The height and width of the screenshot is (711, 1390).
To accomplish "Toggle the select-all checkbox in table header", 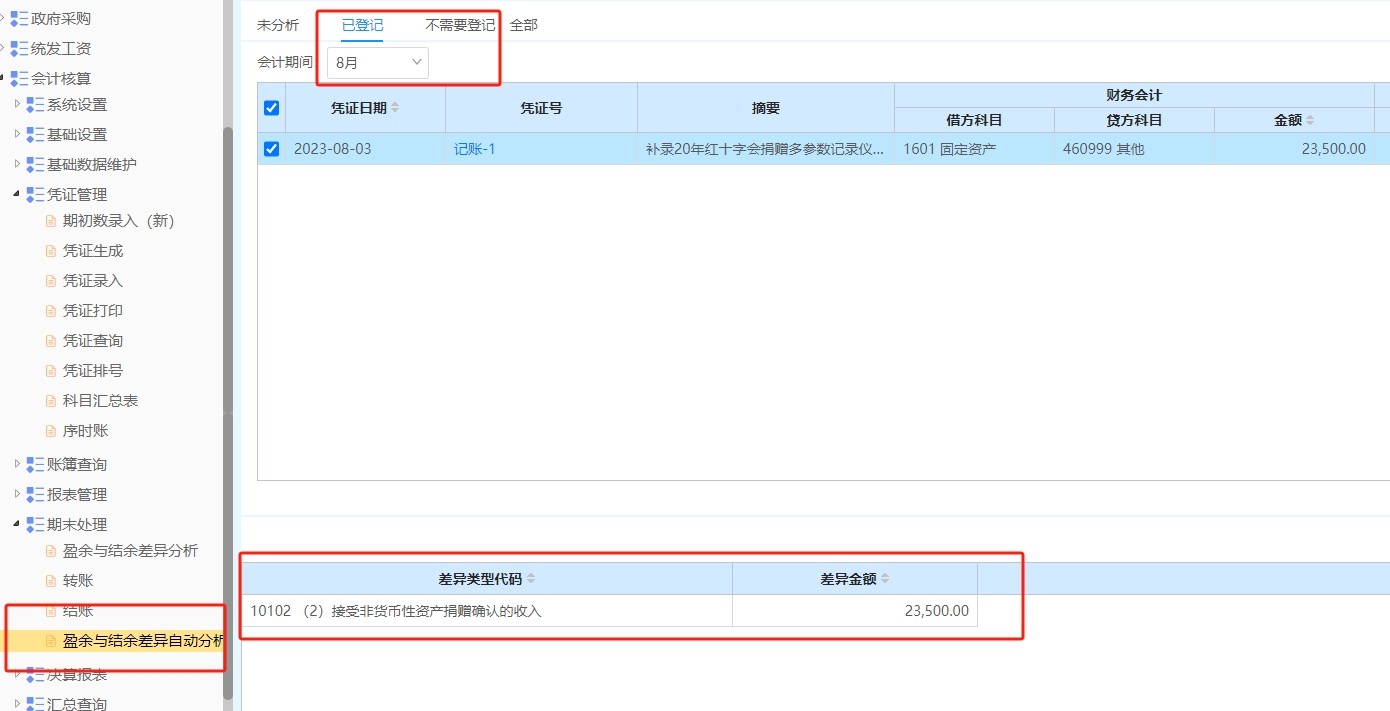I will coord(271,108).
